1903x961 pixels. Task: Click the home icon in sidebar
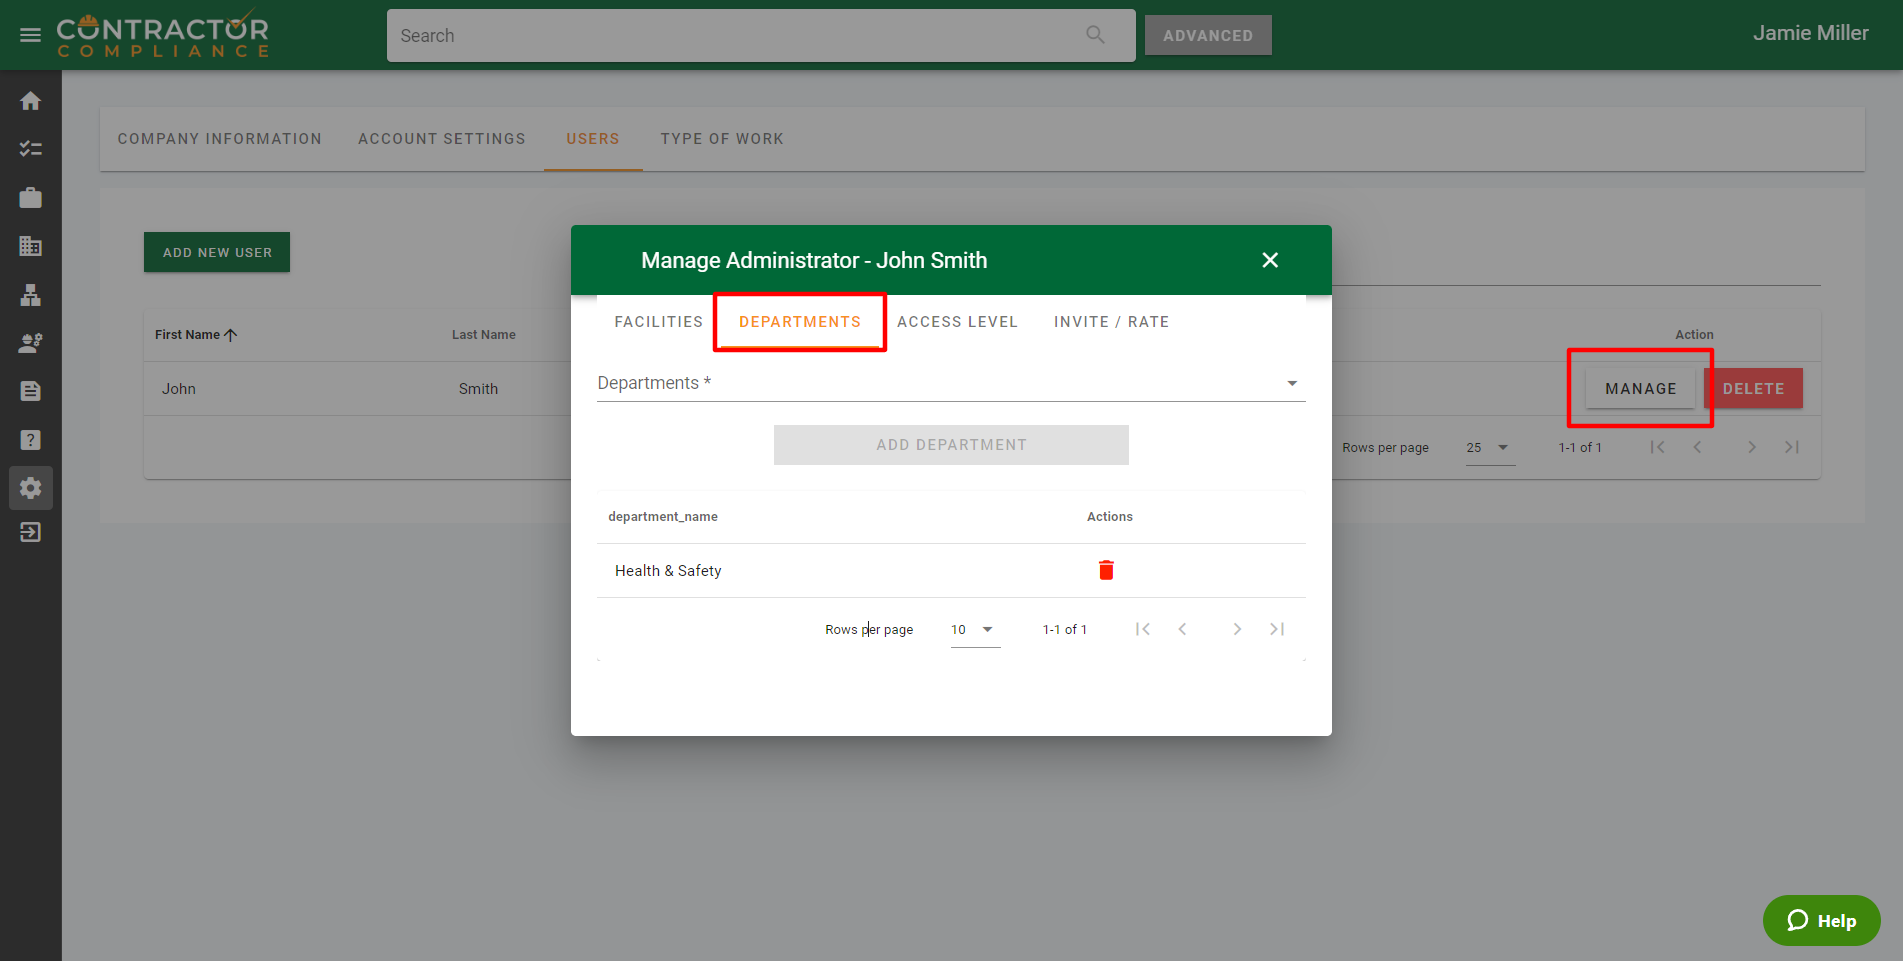tap(30, 101)
